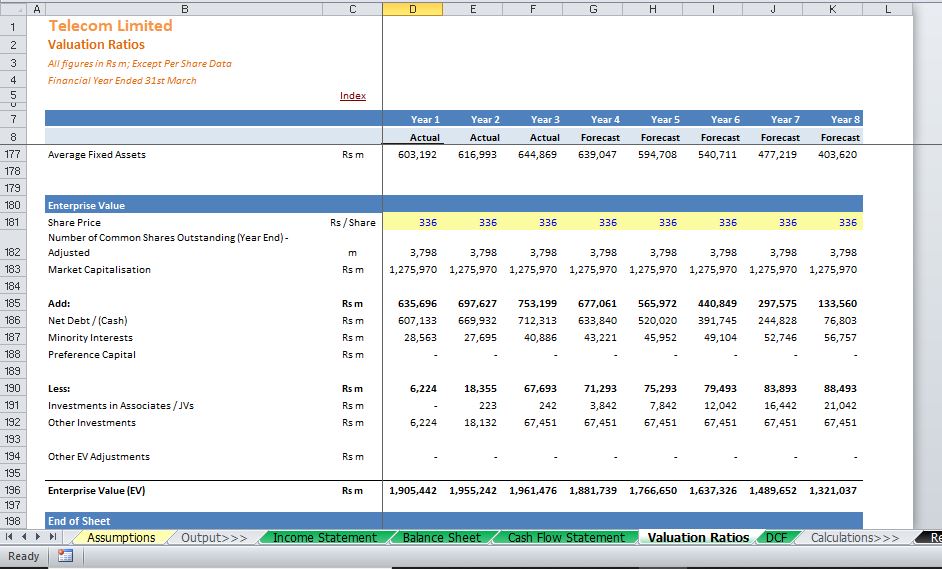Select Year 3 Net Debt 712,313
Image resolution: width=942 pixels, height=569 pixels.
click(537, 320)
